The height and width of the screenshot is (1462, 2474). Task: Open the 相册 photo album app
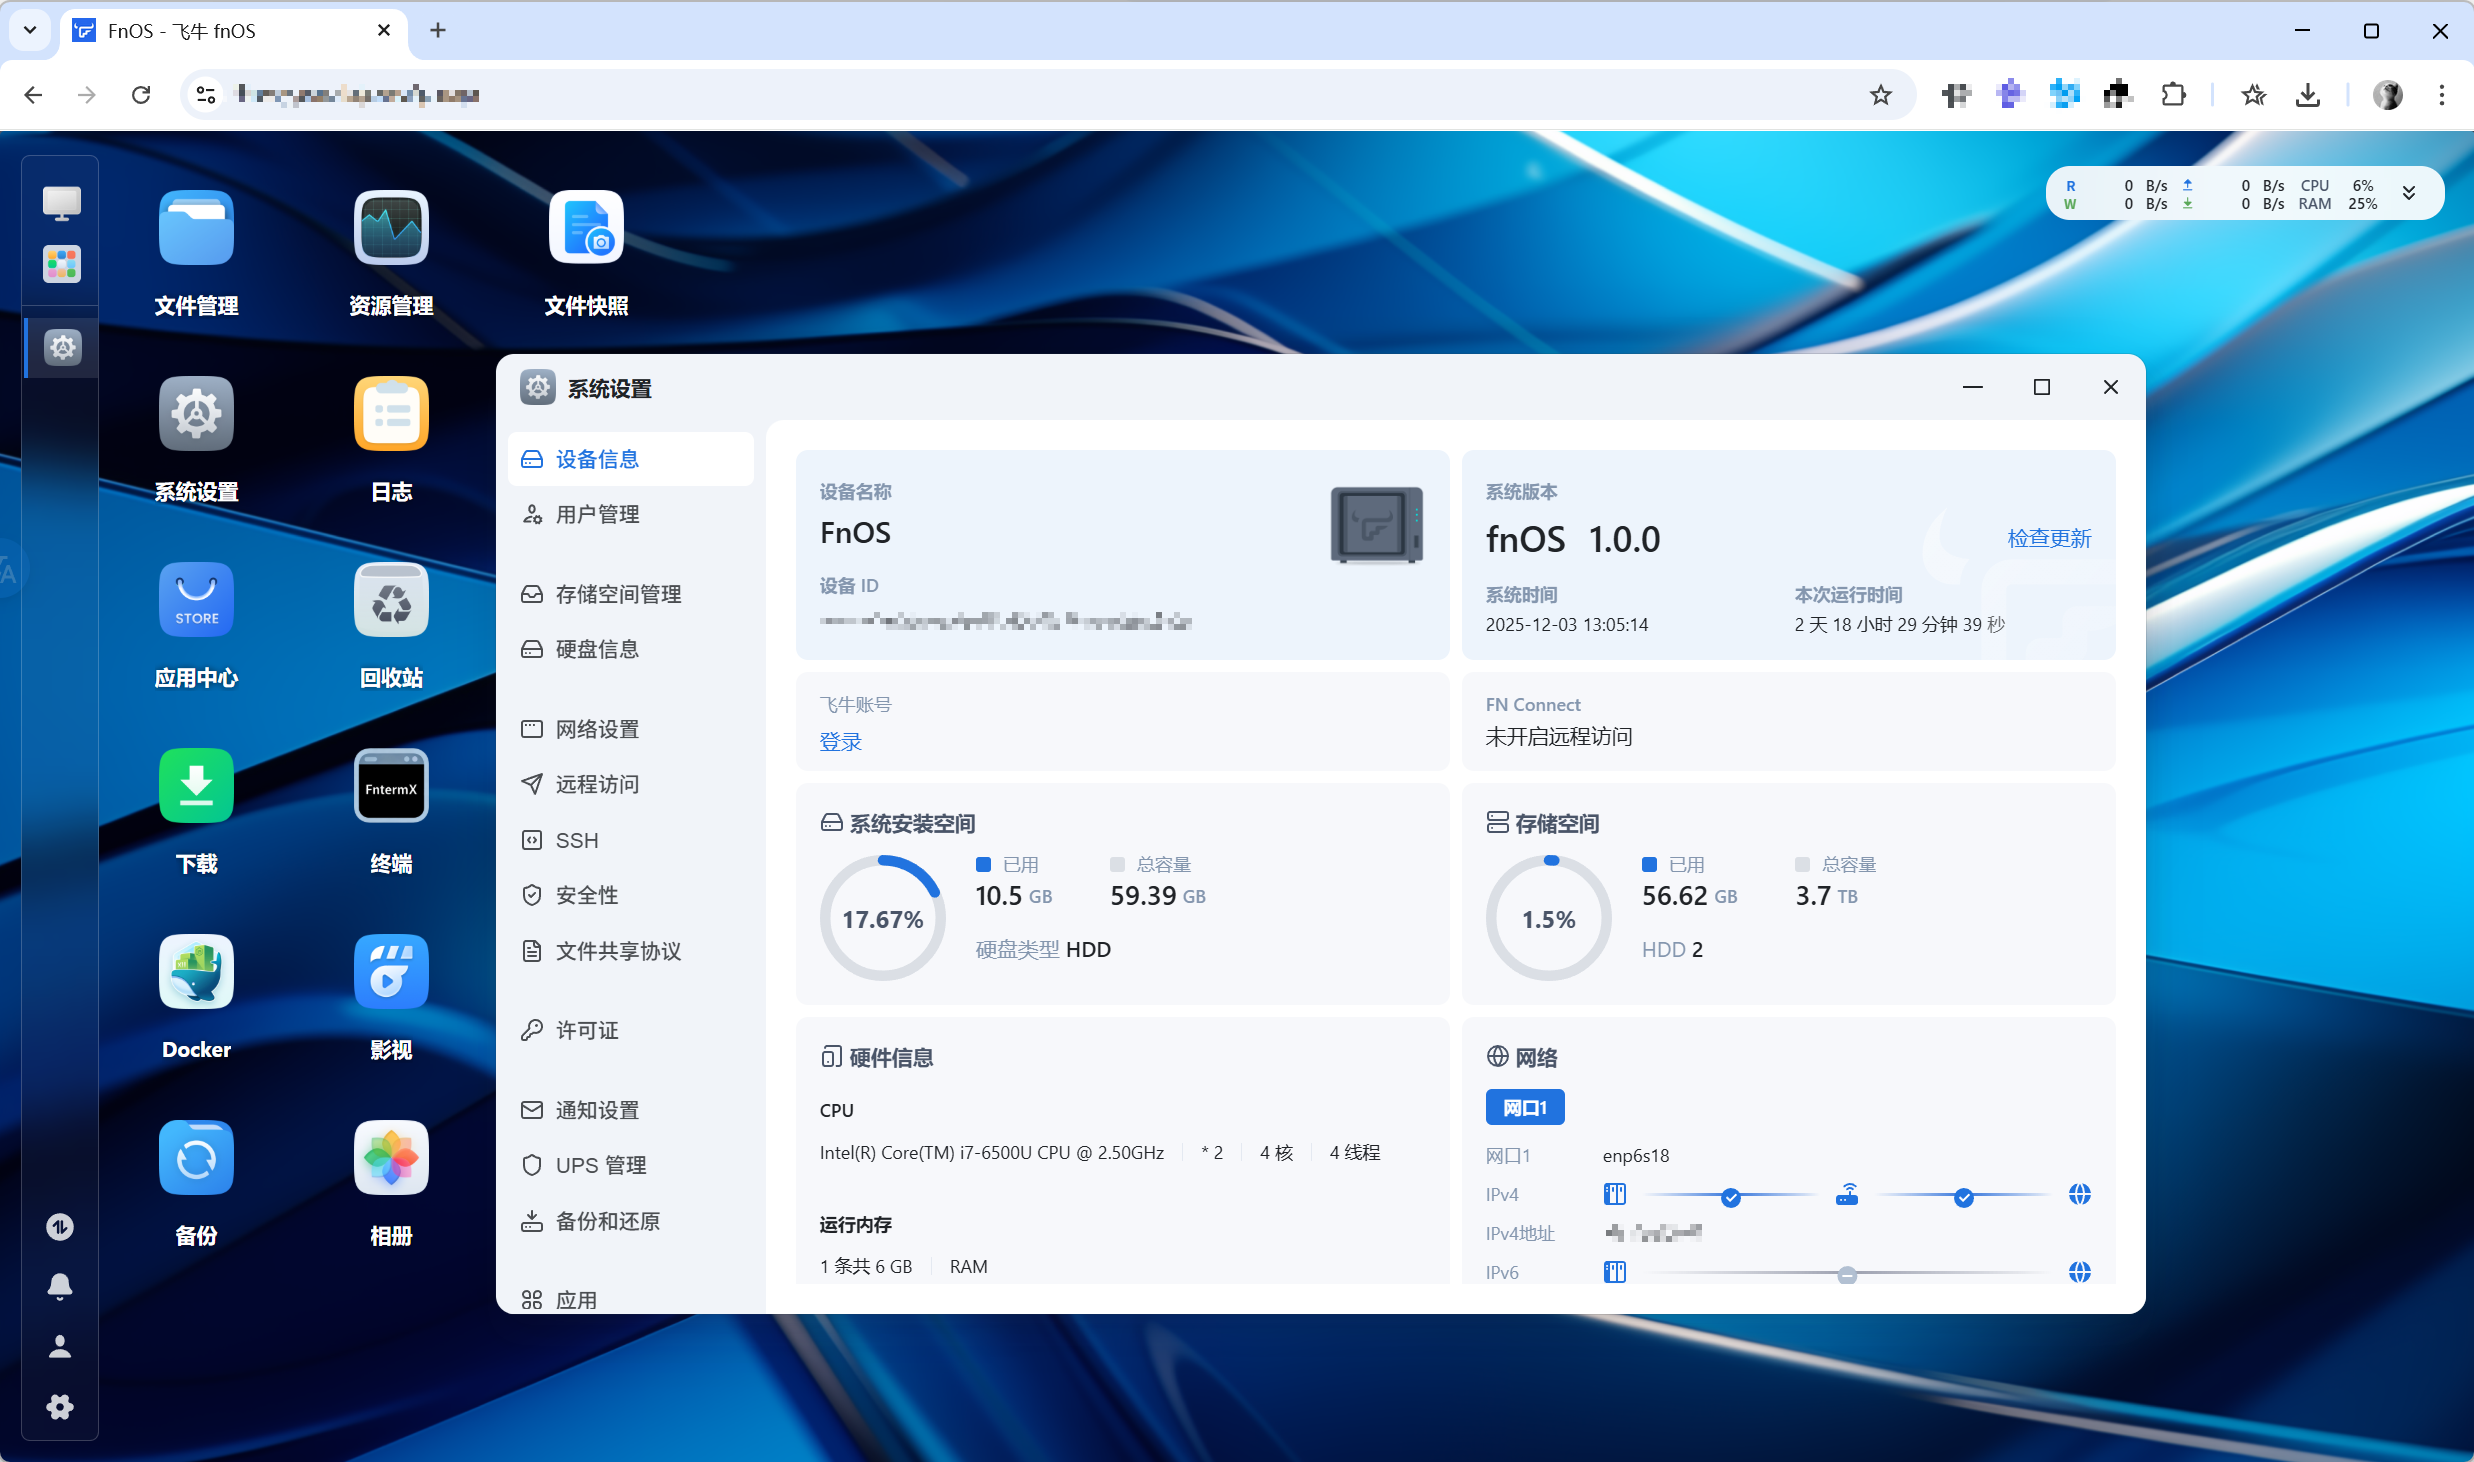point(391,1159)
